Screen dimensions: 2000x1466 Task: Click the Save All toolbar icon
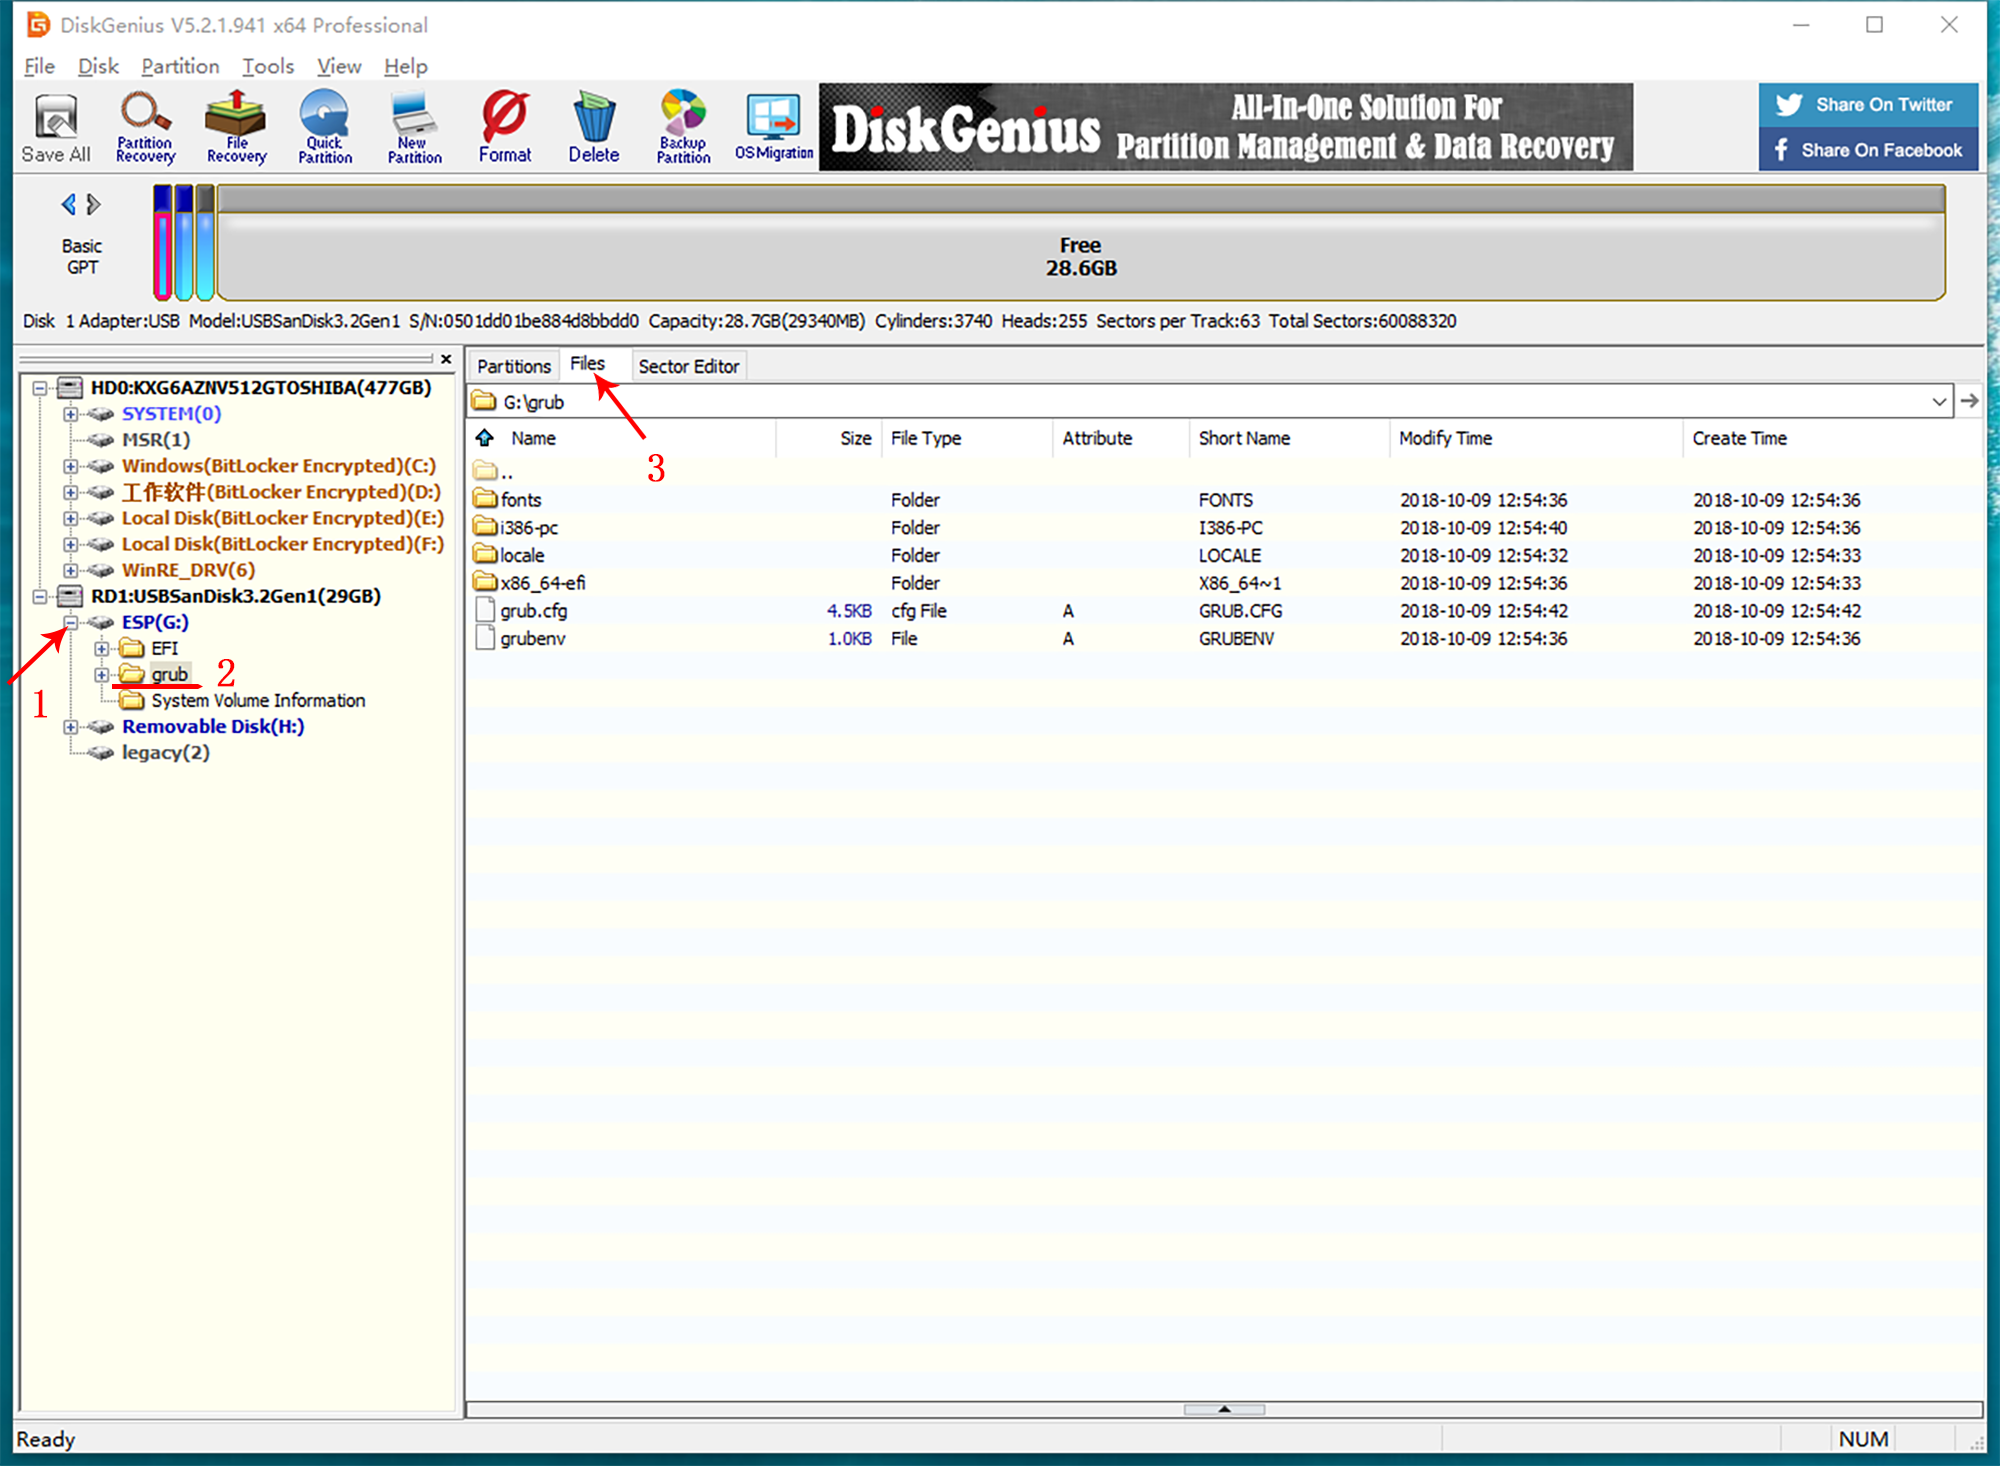tap(56, 127)
